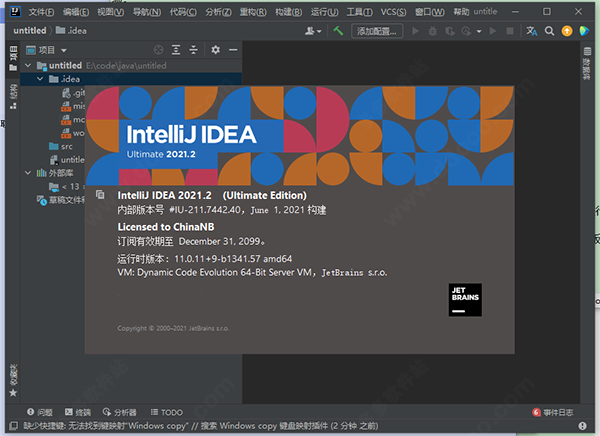
Task: Click the tool window toggle icon in status bar
Action: pyautogui.click(x=13, y=426)
